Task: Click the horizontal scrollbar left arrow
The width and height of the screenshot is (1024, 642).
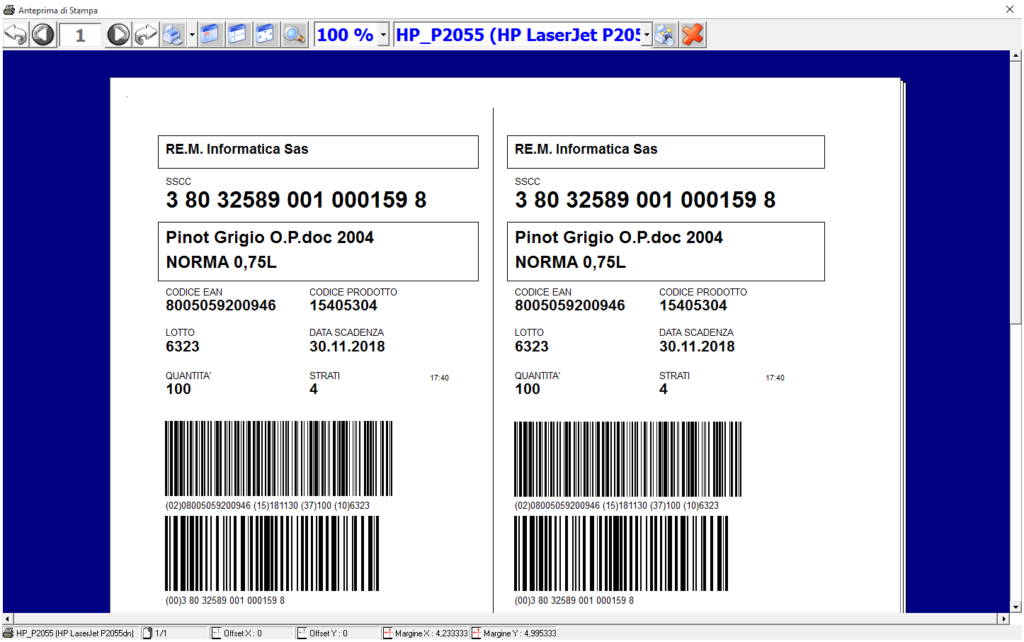Action: 8,618
